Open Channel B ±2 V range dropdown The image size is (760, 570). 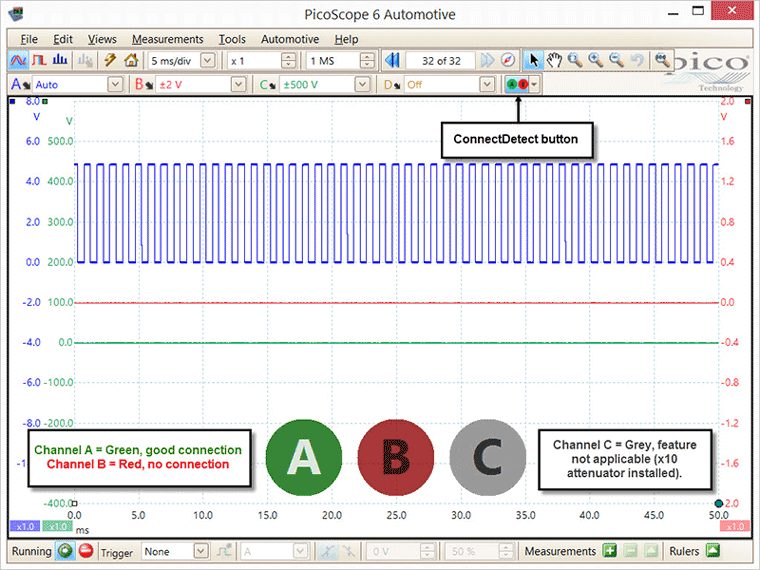coord(238,85)
